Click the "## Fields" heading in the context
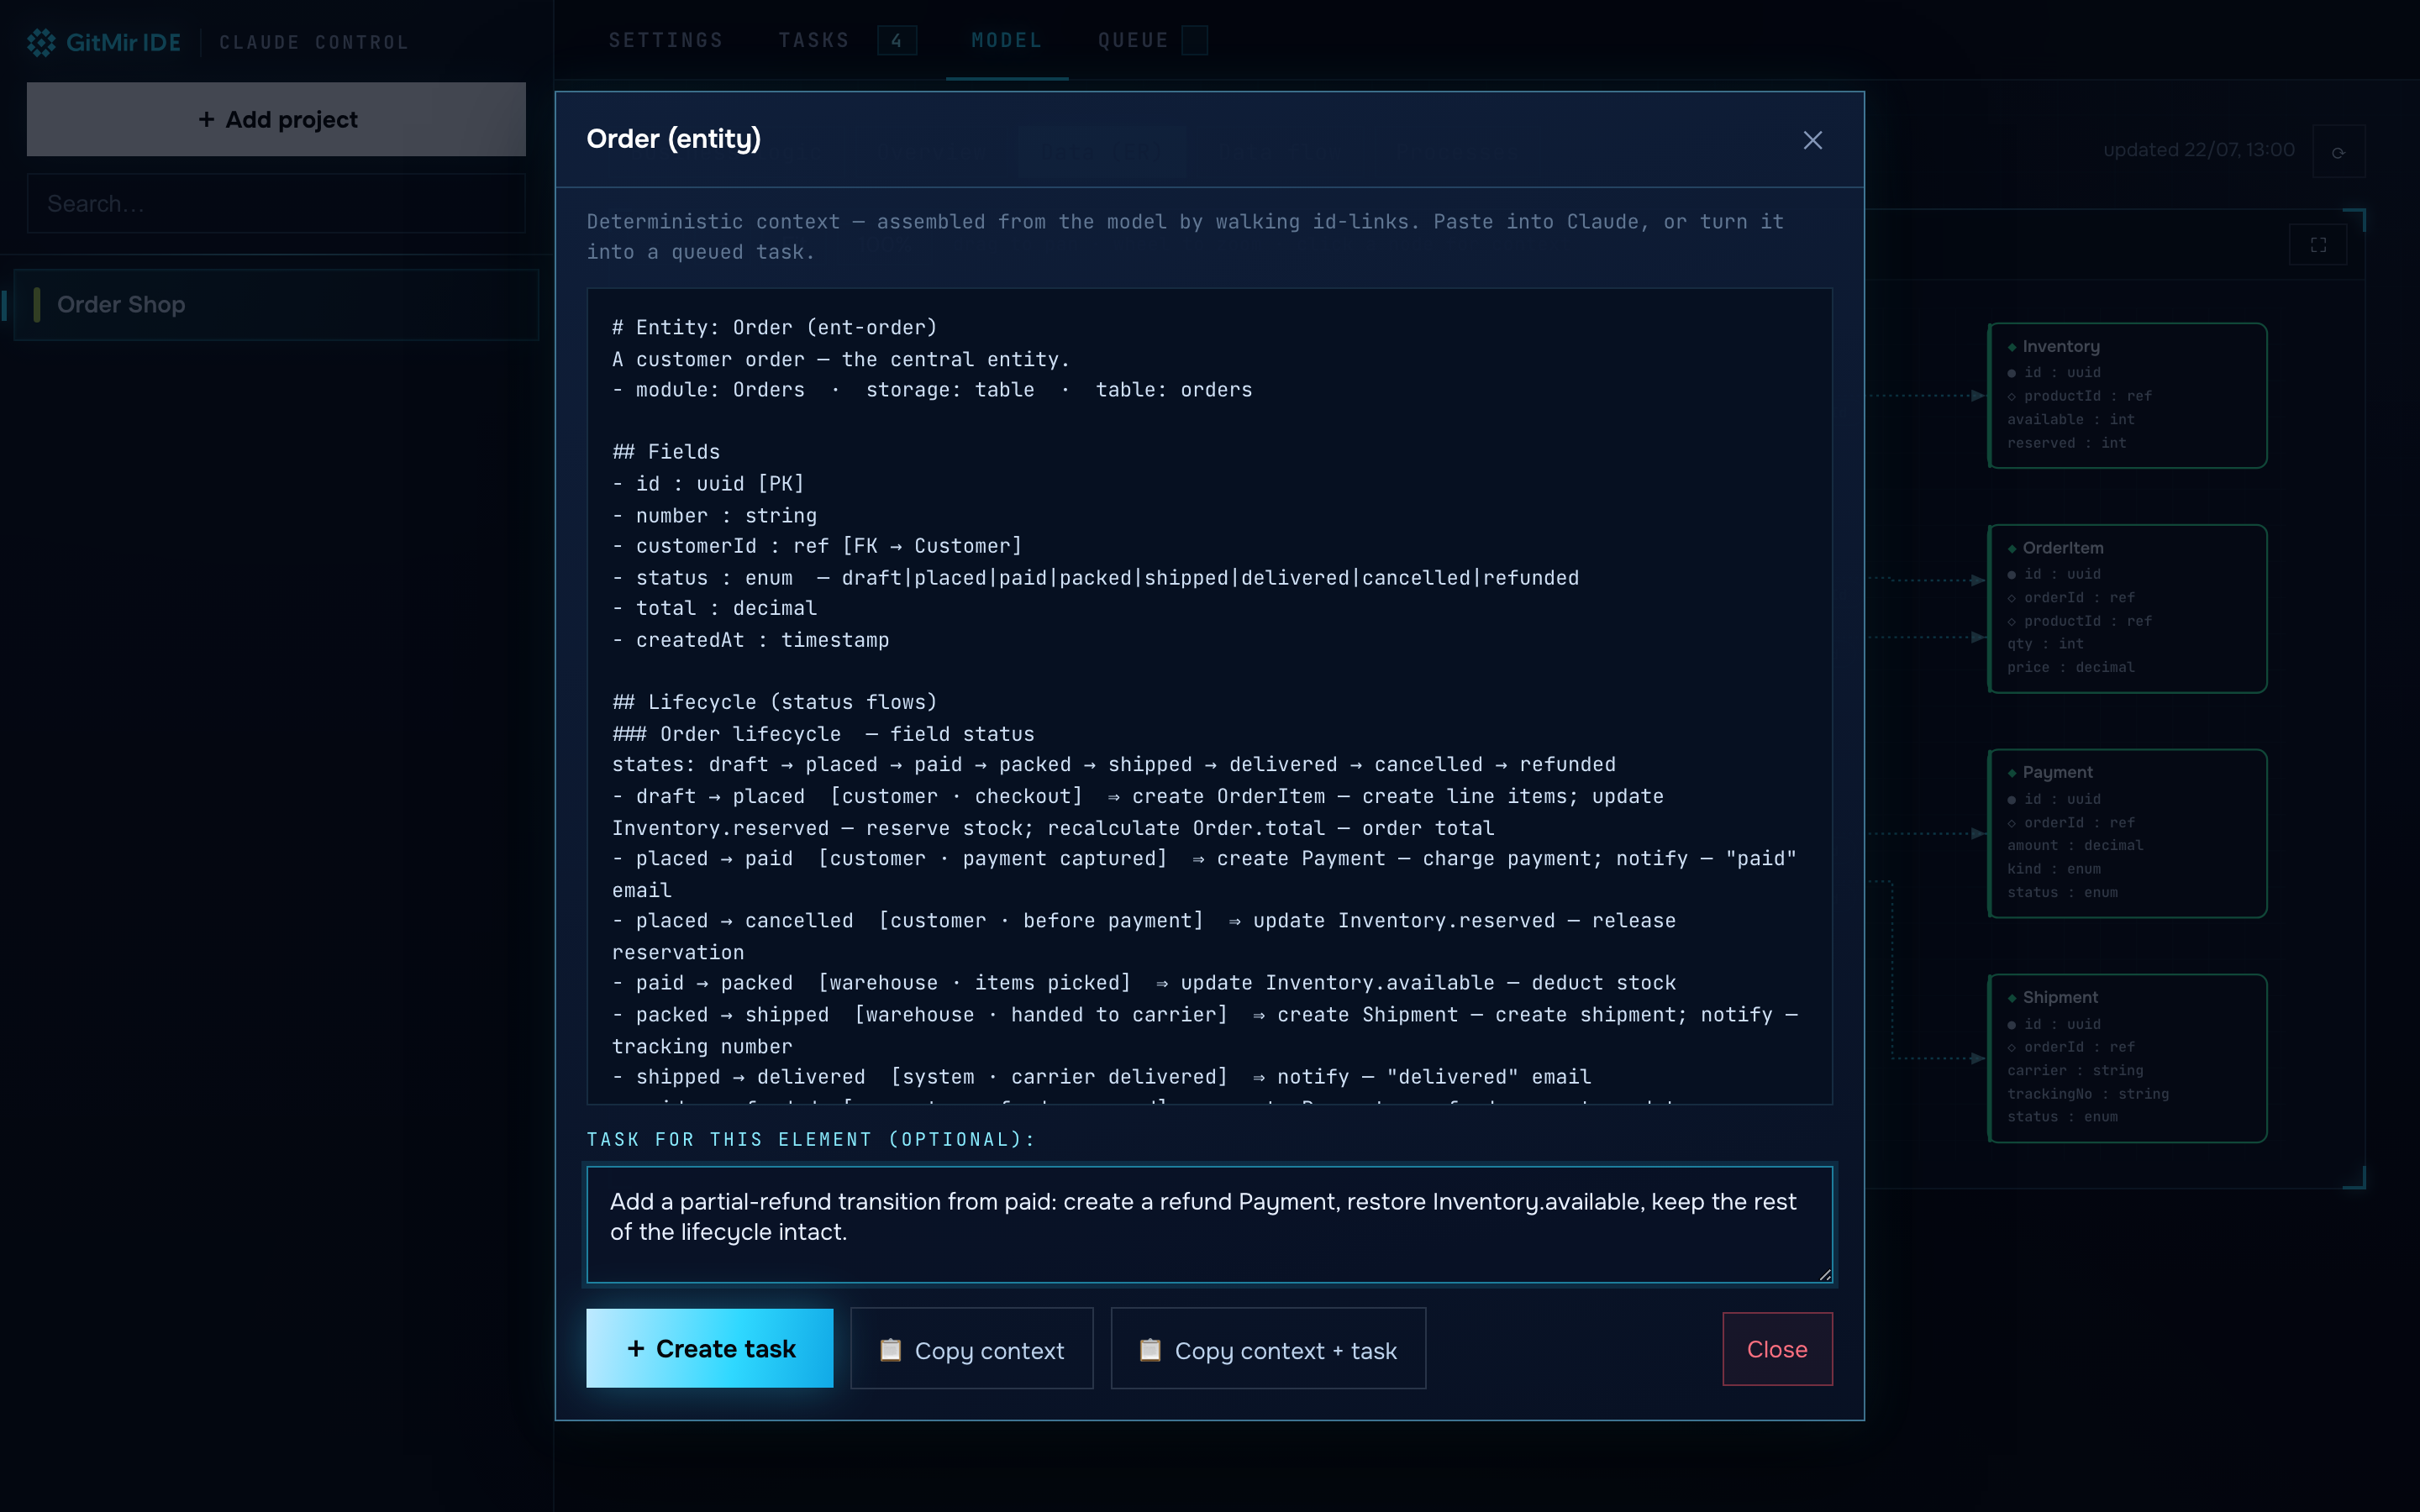 (666, 452)
